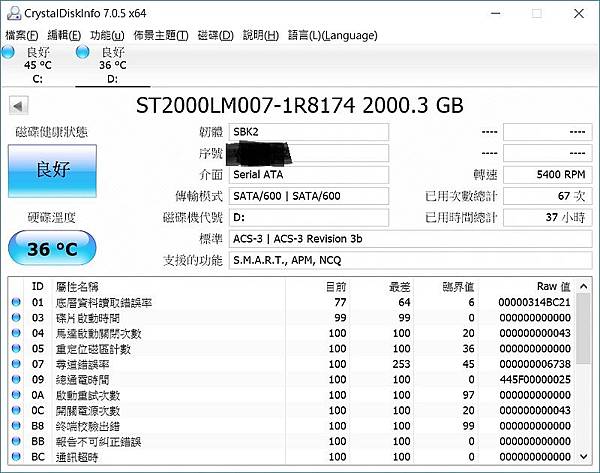Click the drive letter field showing D:
Viewport: 600px width, 473px height.
pyautogui.click(x=309, y=218)
